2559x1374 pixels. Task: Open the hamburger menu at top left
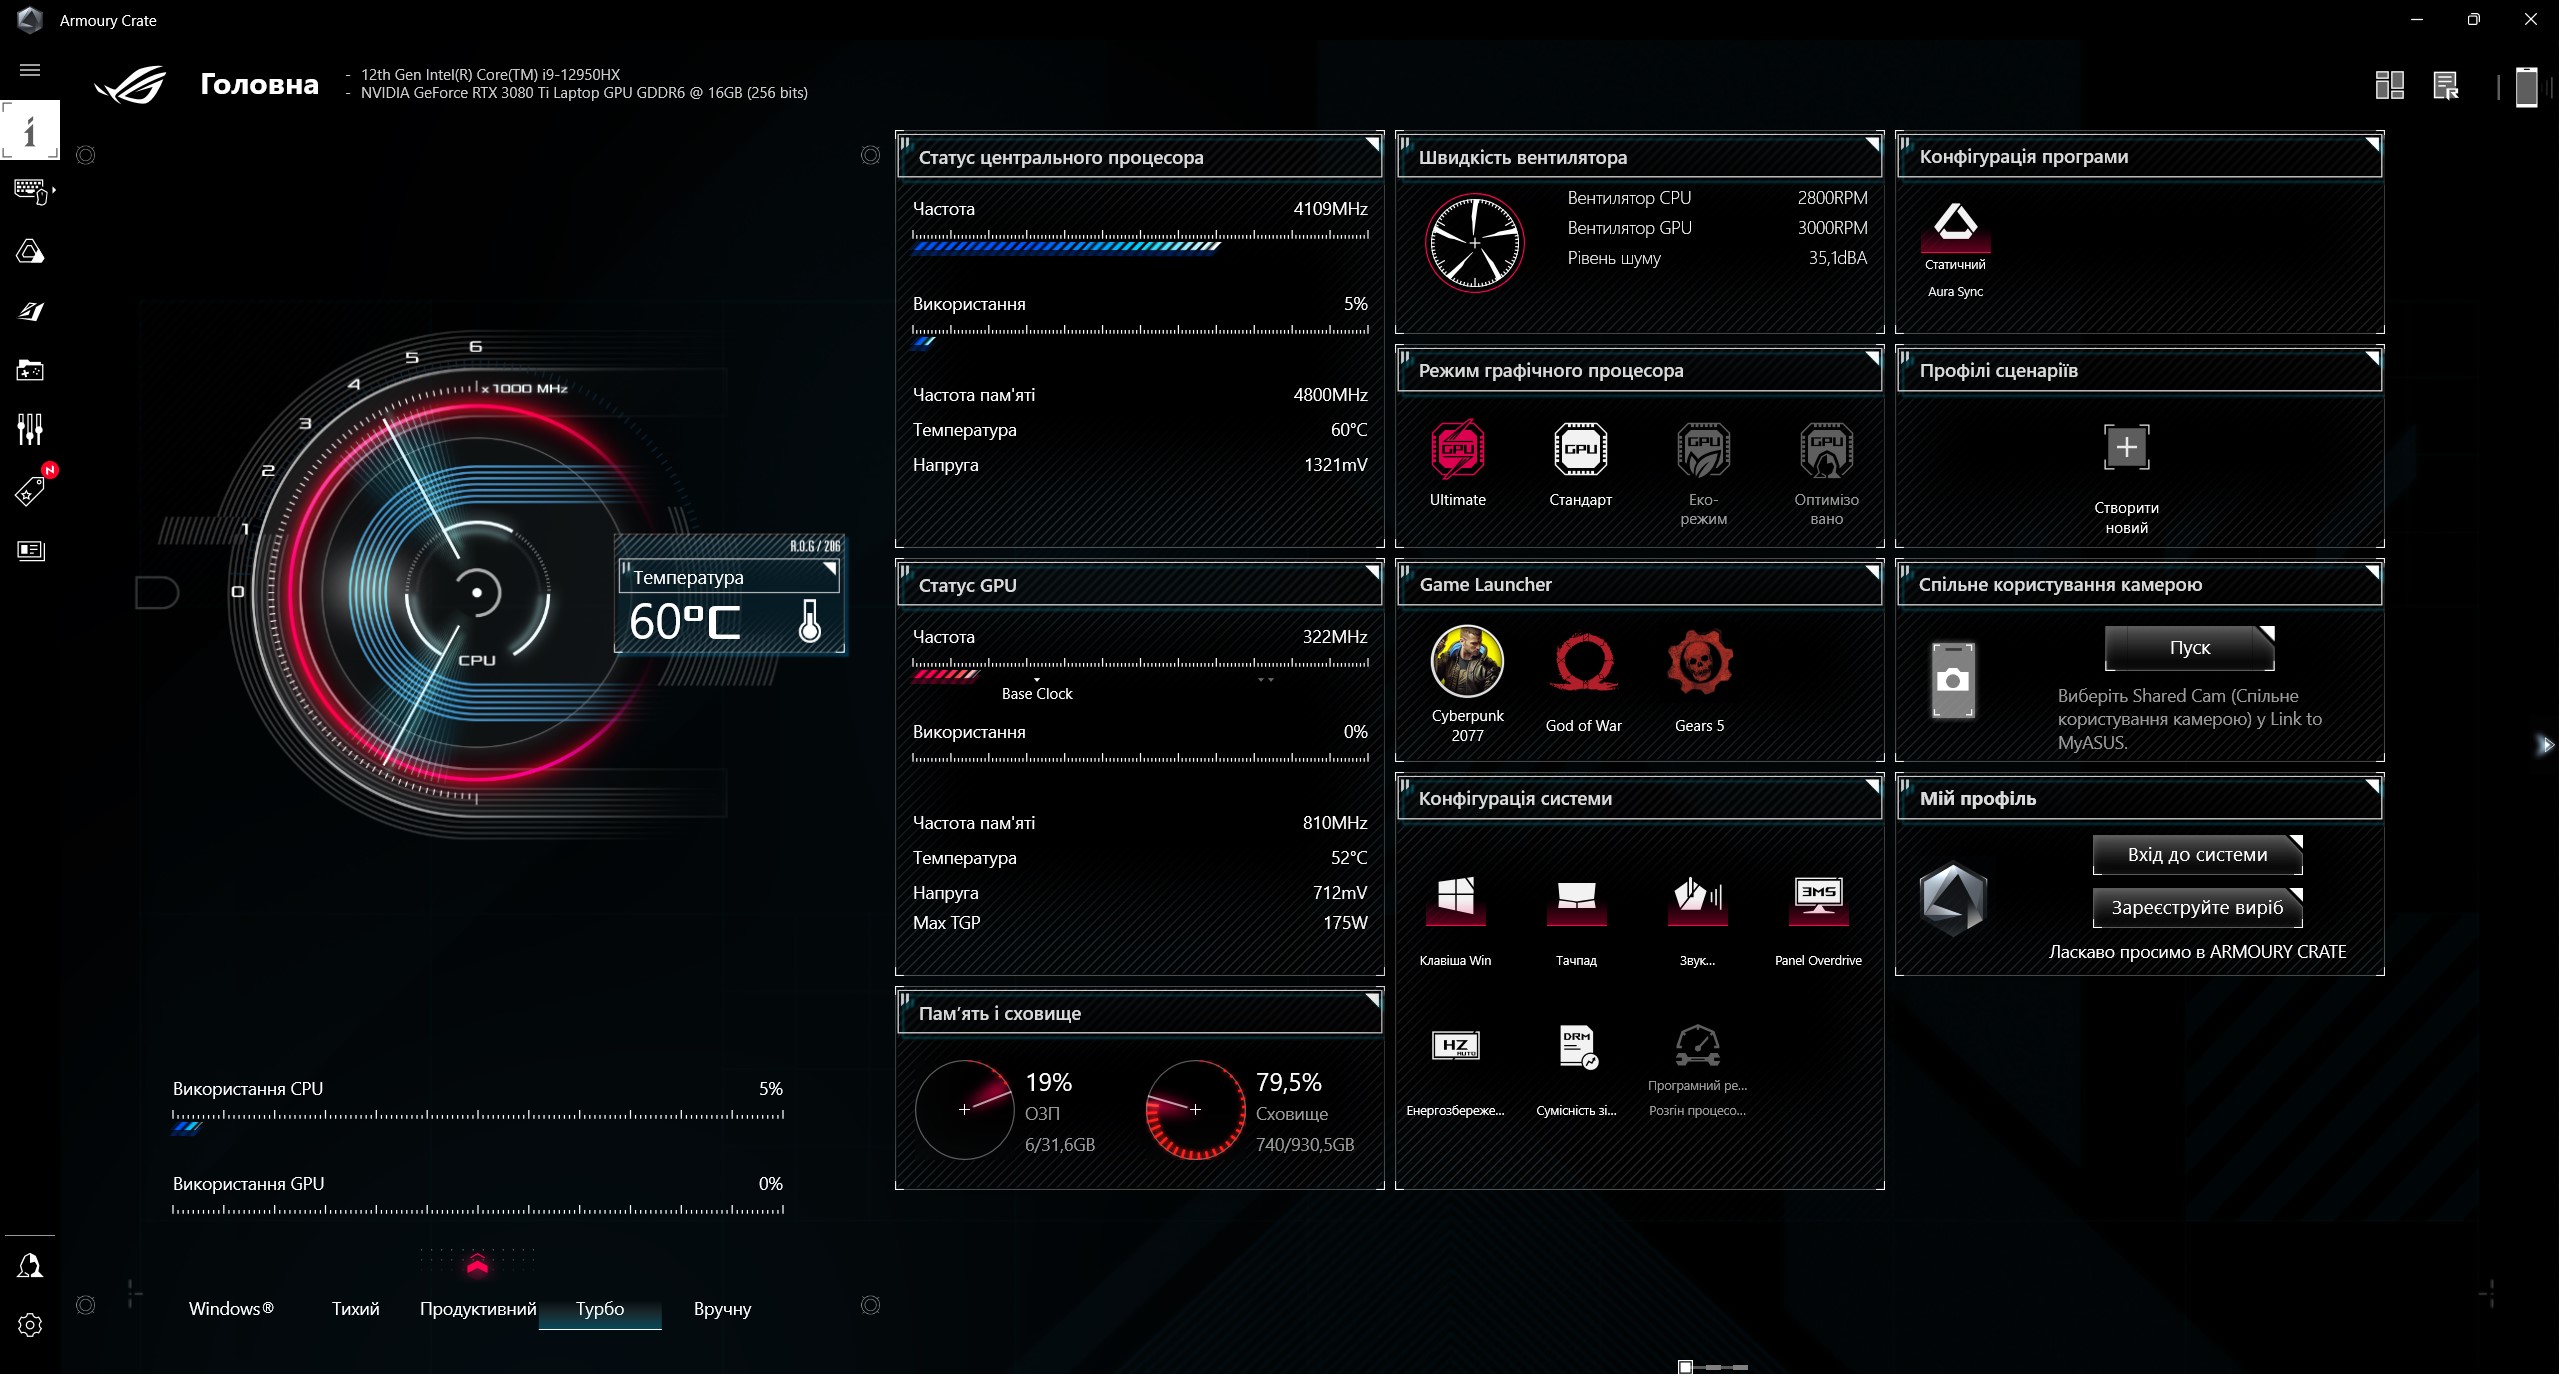point(30,70)
